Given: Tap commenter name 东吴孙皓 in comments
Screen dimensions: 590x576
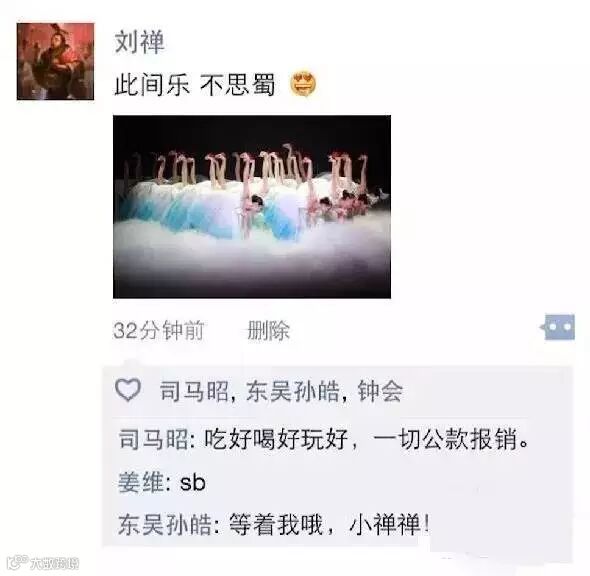Looking at the screenshot, I should point(165,525).
